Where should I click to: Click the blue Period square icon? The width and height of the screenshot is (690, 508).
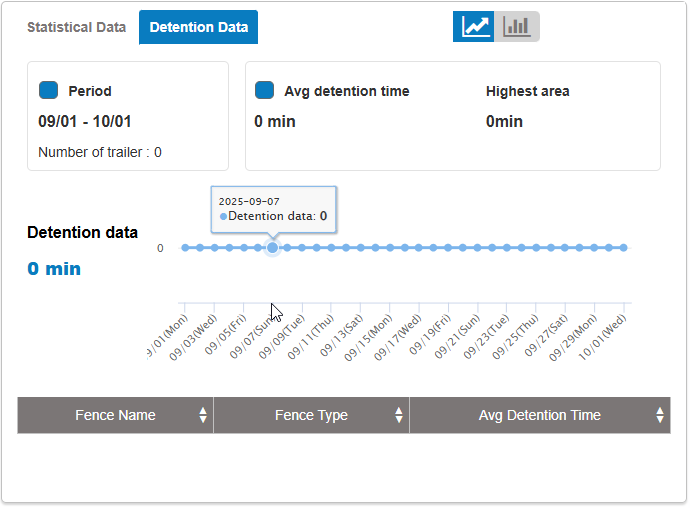click(x=48, y=91)
